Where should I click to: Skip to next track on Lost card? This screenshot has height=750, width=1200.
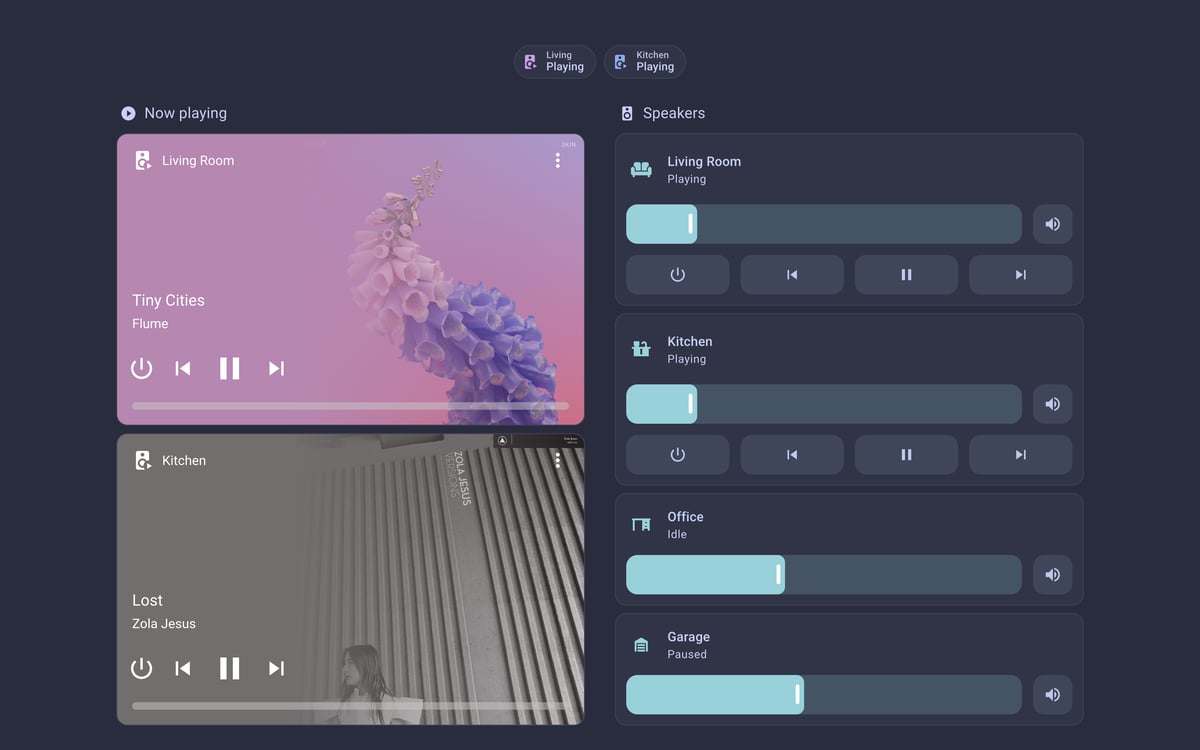coord(277,668)
